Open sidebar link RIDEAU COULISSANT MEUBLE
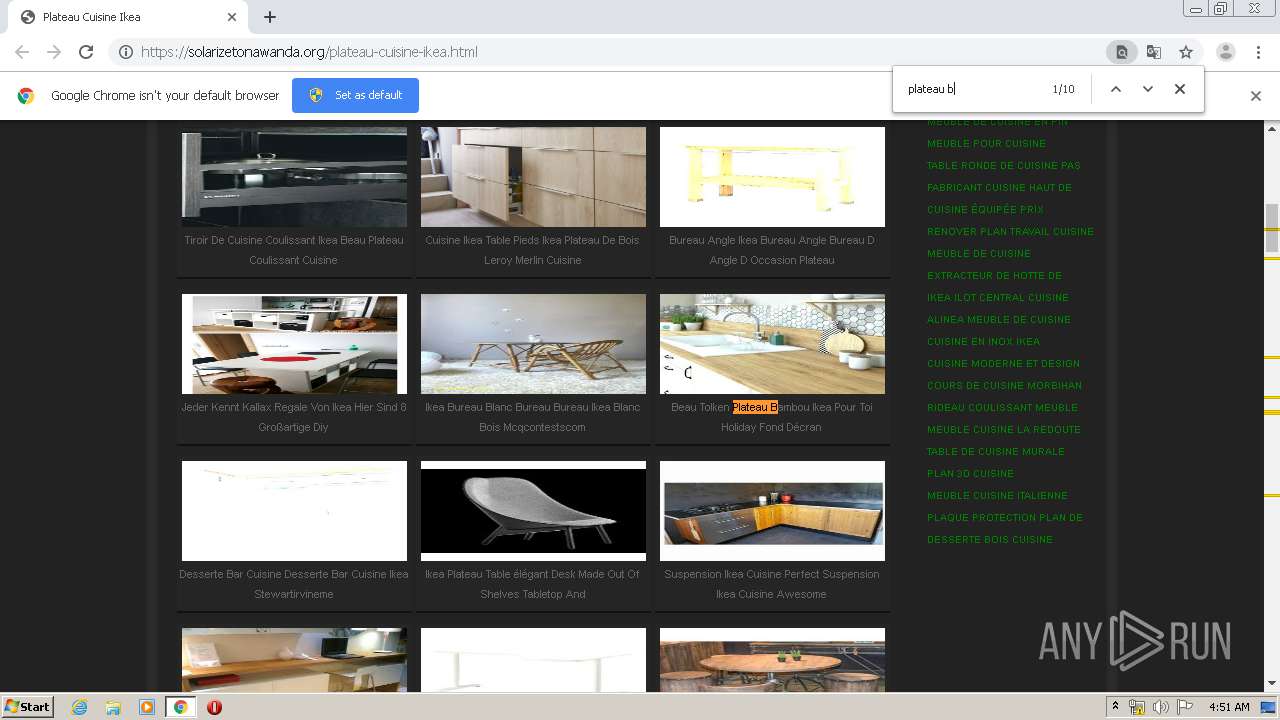This screenshot has width=1280, height=720. pyautogui.click(x=1002, y=408)
